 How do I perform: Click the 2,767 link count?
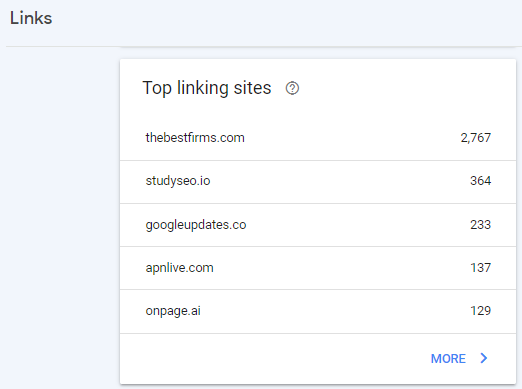pyautogui.click(x=476, y=138)
